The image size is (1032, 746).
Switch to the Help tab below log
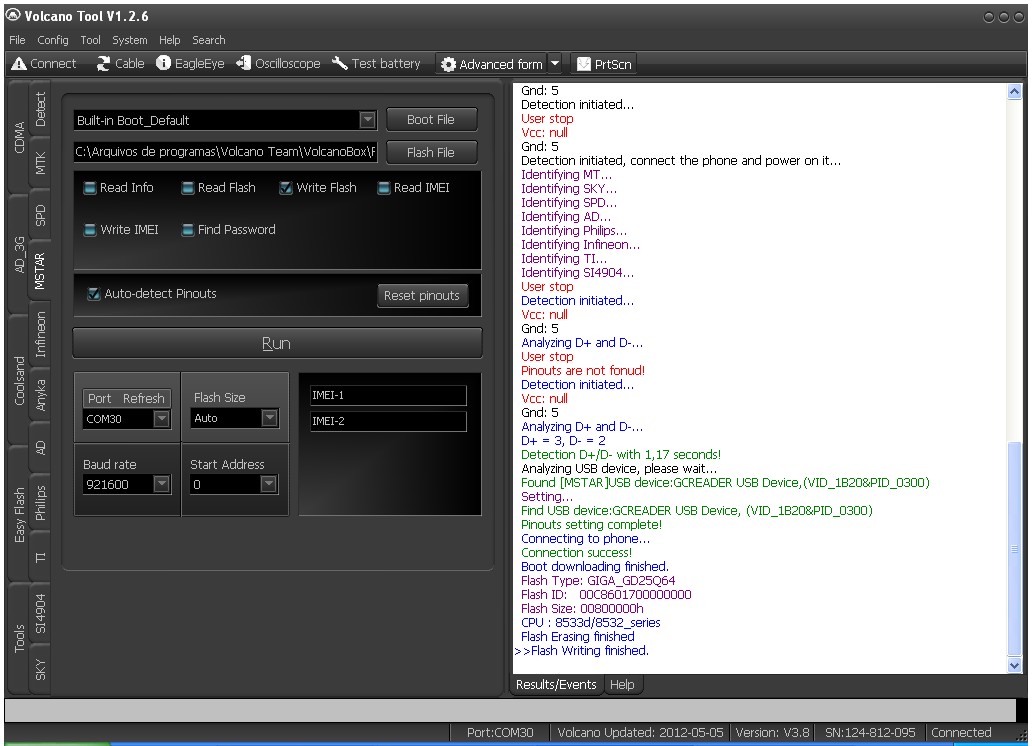(622, 685)
